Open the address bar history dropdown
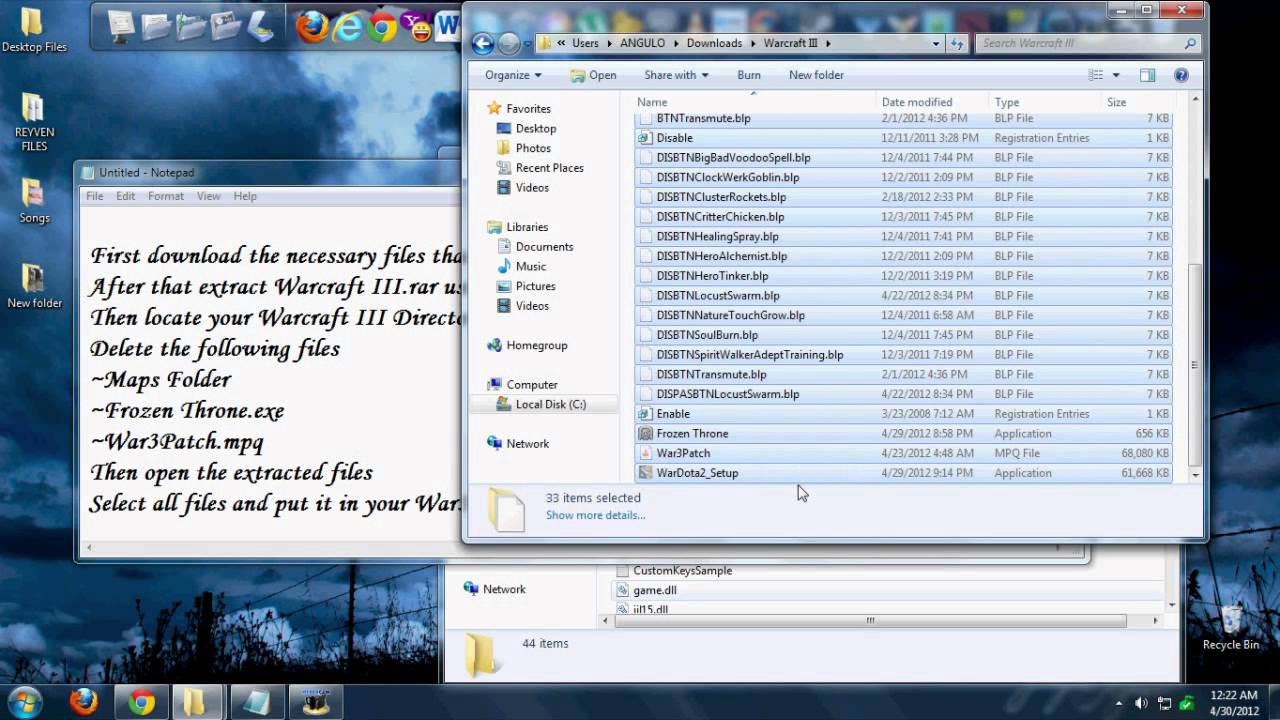The image size is (1280, 720). (x=936, y=43)
